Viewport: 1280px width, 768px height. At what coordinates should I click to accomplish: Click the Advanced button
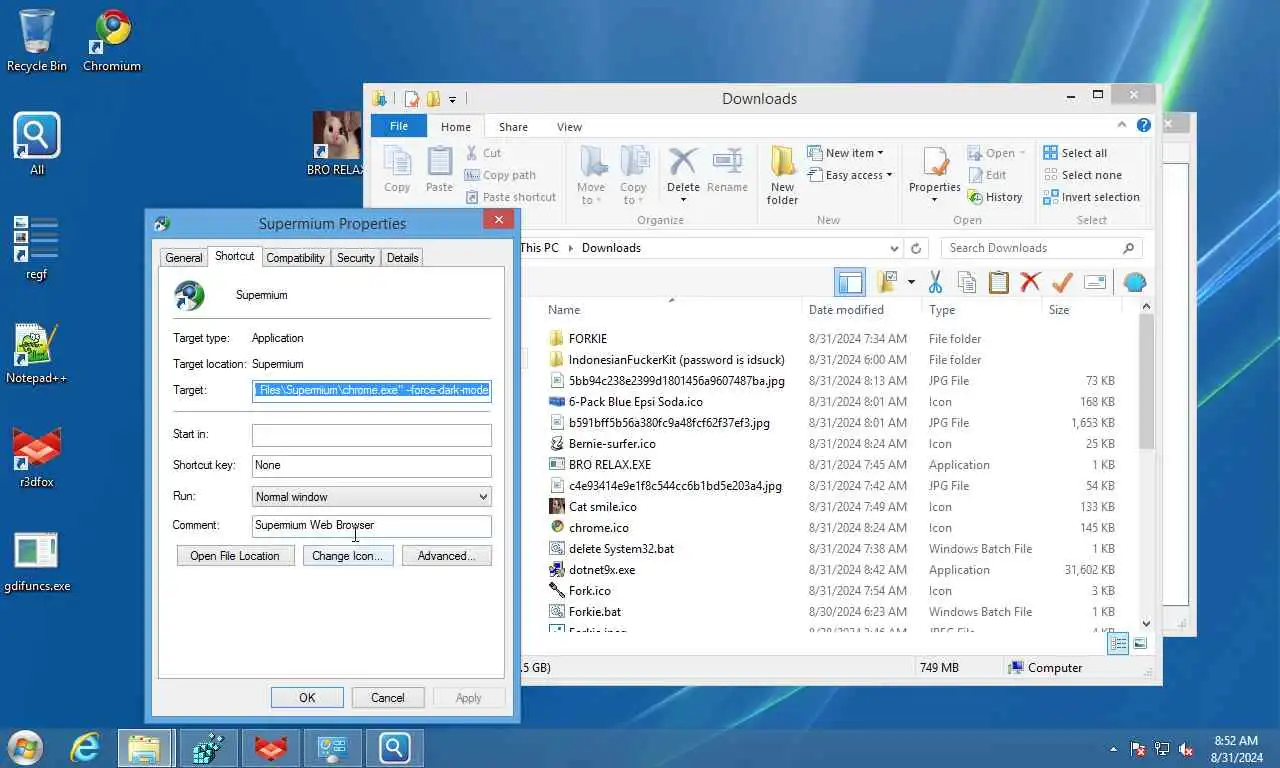[x=446, y=556]
